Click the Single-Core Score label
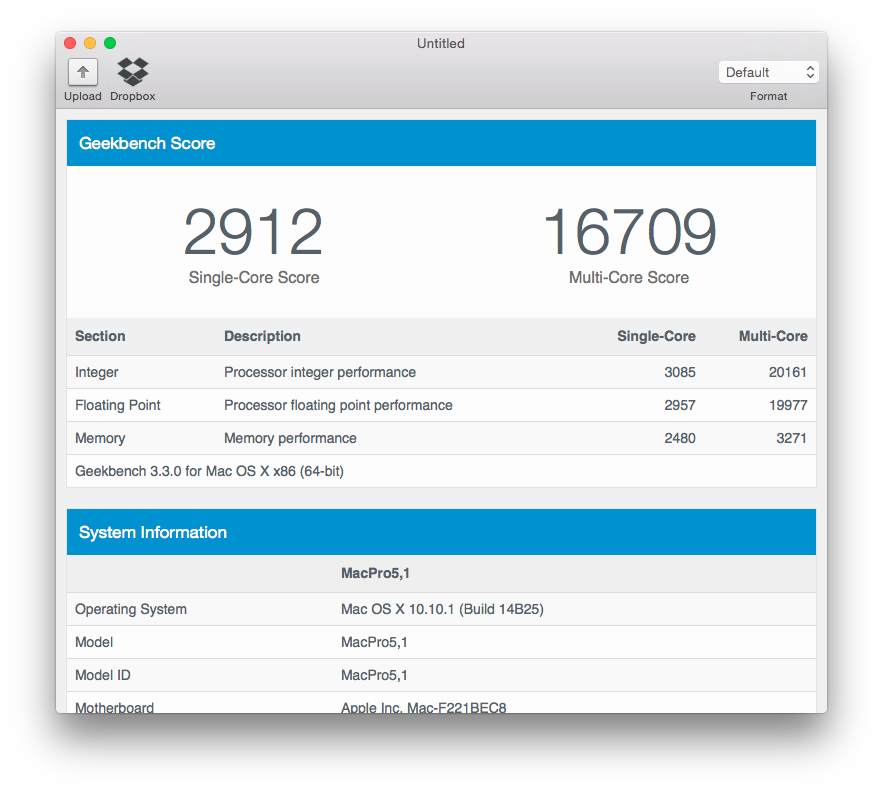 pos(254,278)
